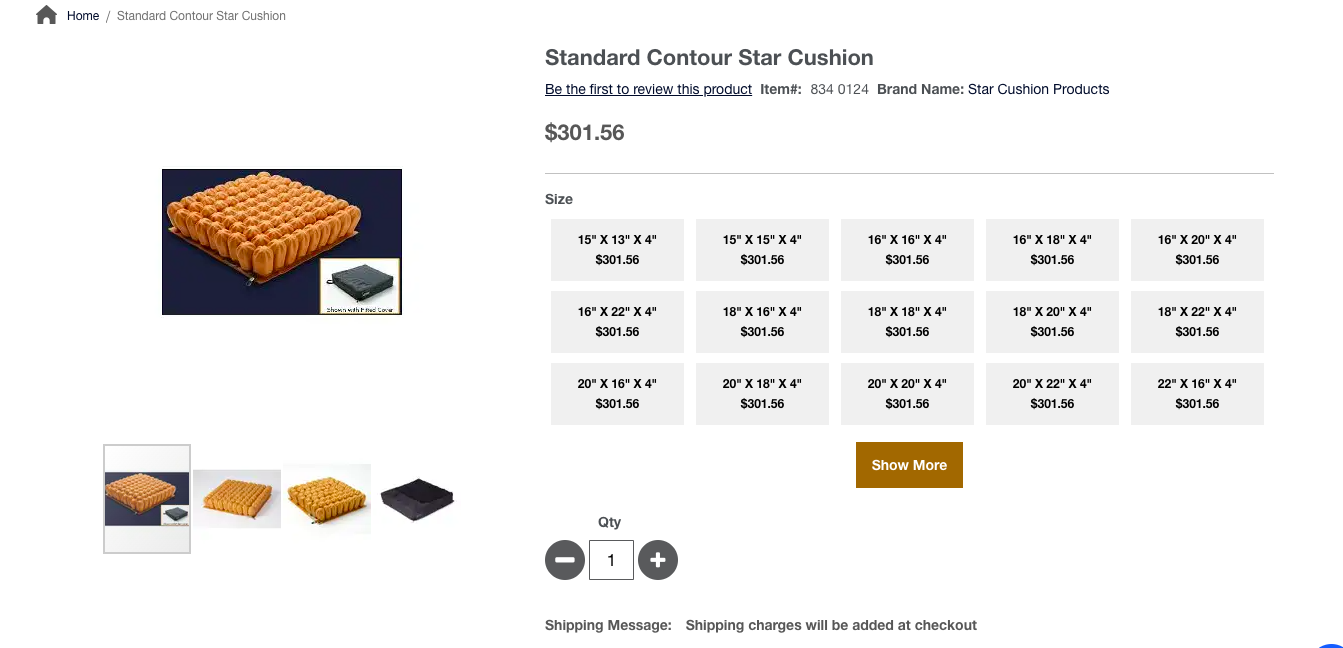Select the 16" X 22" X 4" option

coord(617,322)
